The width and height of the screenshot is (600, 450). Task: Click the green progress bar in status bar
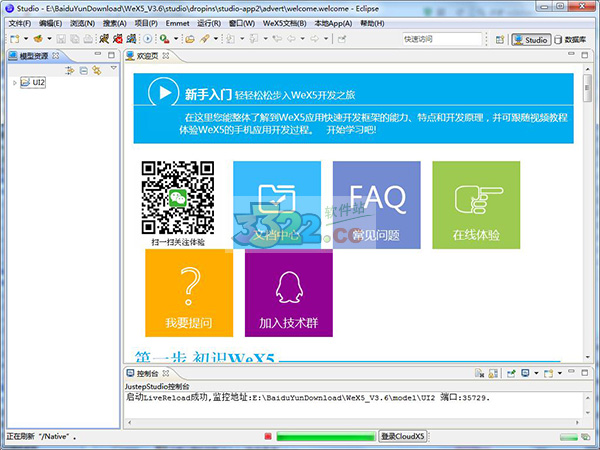click(x=325, y=437)
